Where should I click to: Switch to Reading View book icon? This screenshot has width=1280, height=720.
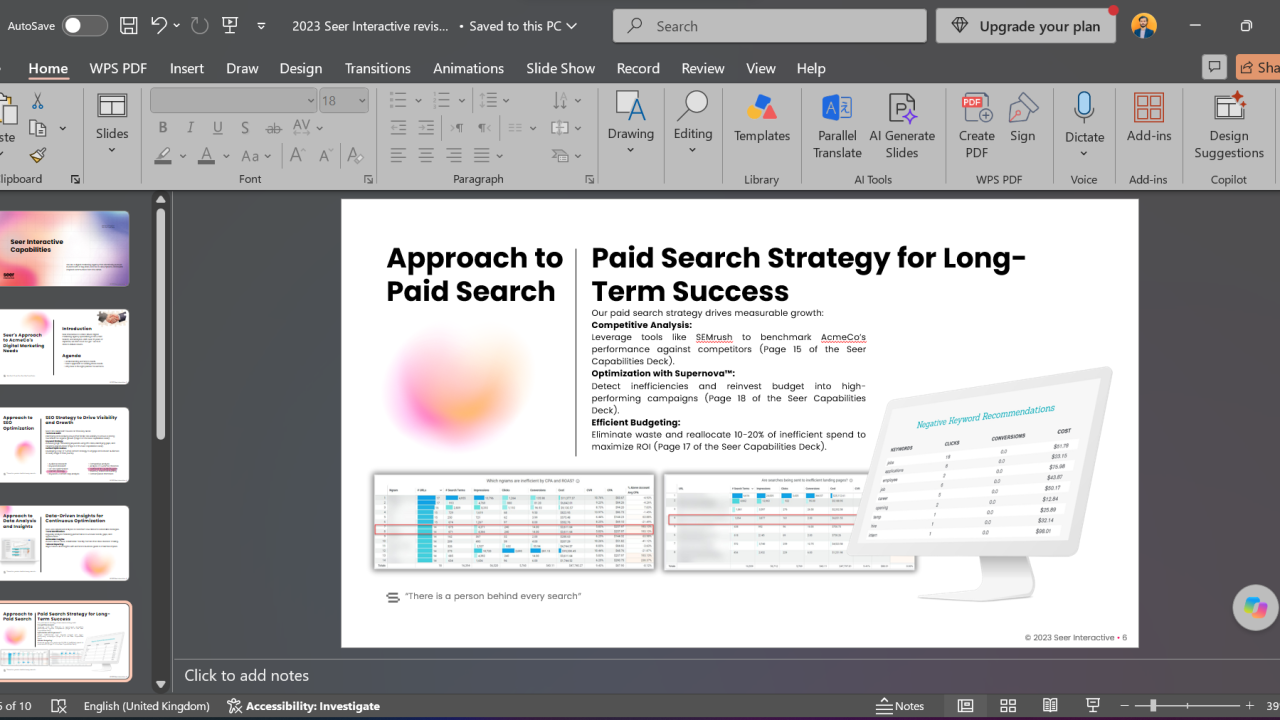point(1050,706)
